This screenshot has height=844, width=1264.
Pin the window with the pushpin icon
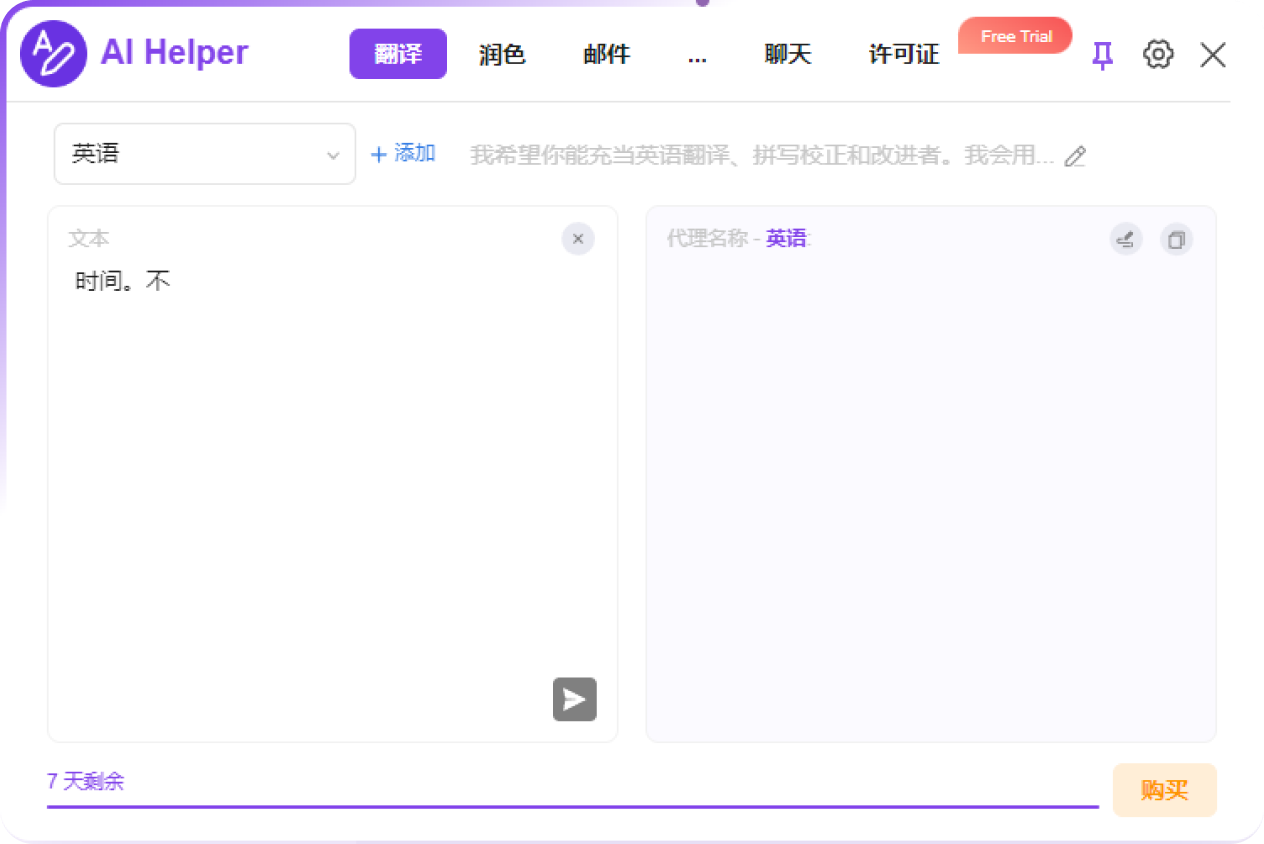click(1102, 55)
